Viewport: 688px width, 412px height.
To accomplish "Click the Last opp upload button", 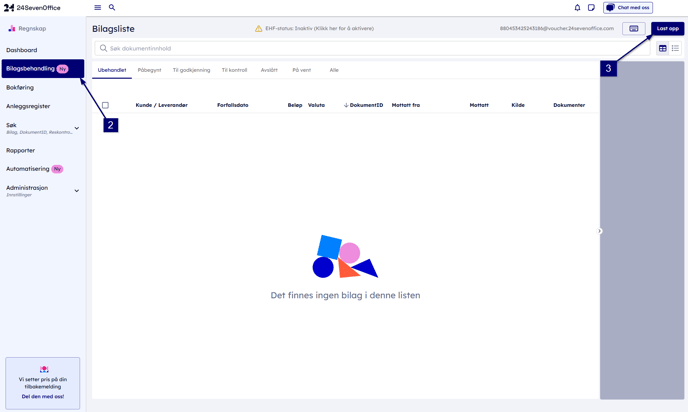I will (667, 29).
